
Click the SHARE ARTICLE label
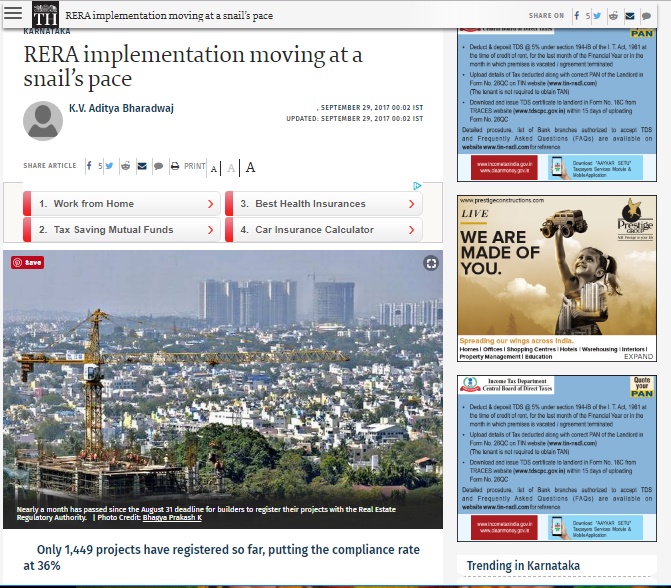click(50, 166)
